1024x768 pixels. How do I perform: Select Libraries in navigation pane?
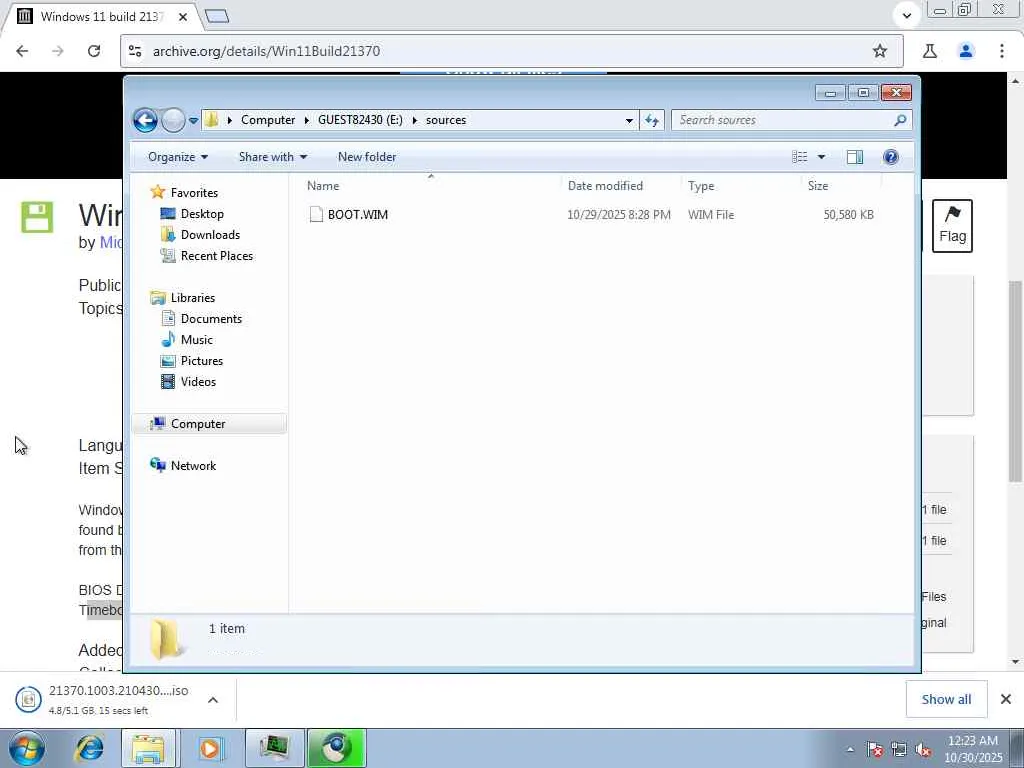point(193,298)
